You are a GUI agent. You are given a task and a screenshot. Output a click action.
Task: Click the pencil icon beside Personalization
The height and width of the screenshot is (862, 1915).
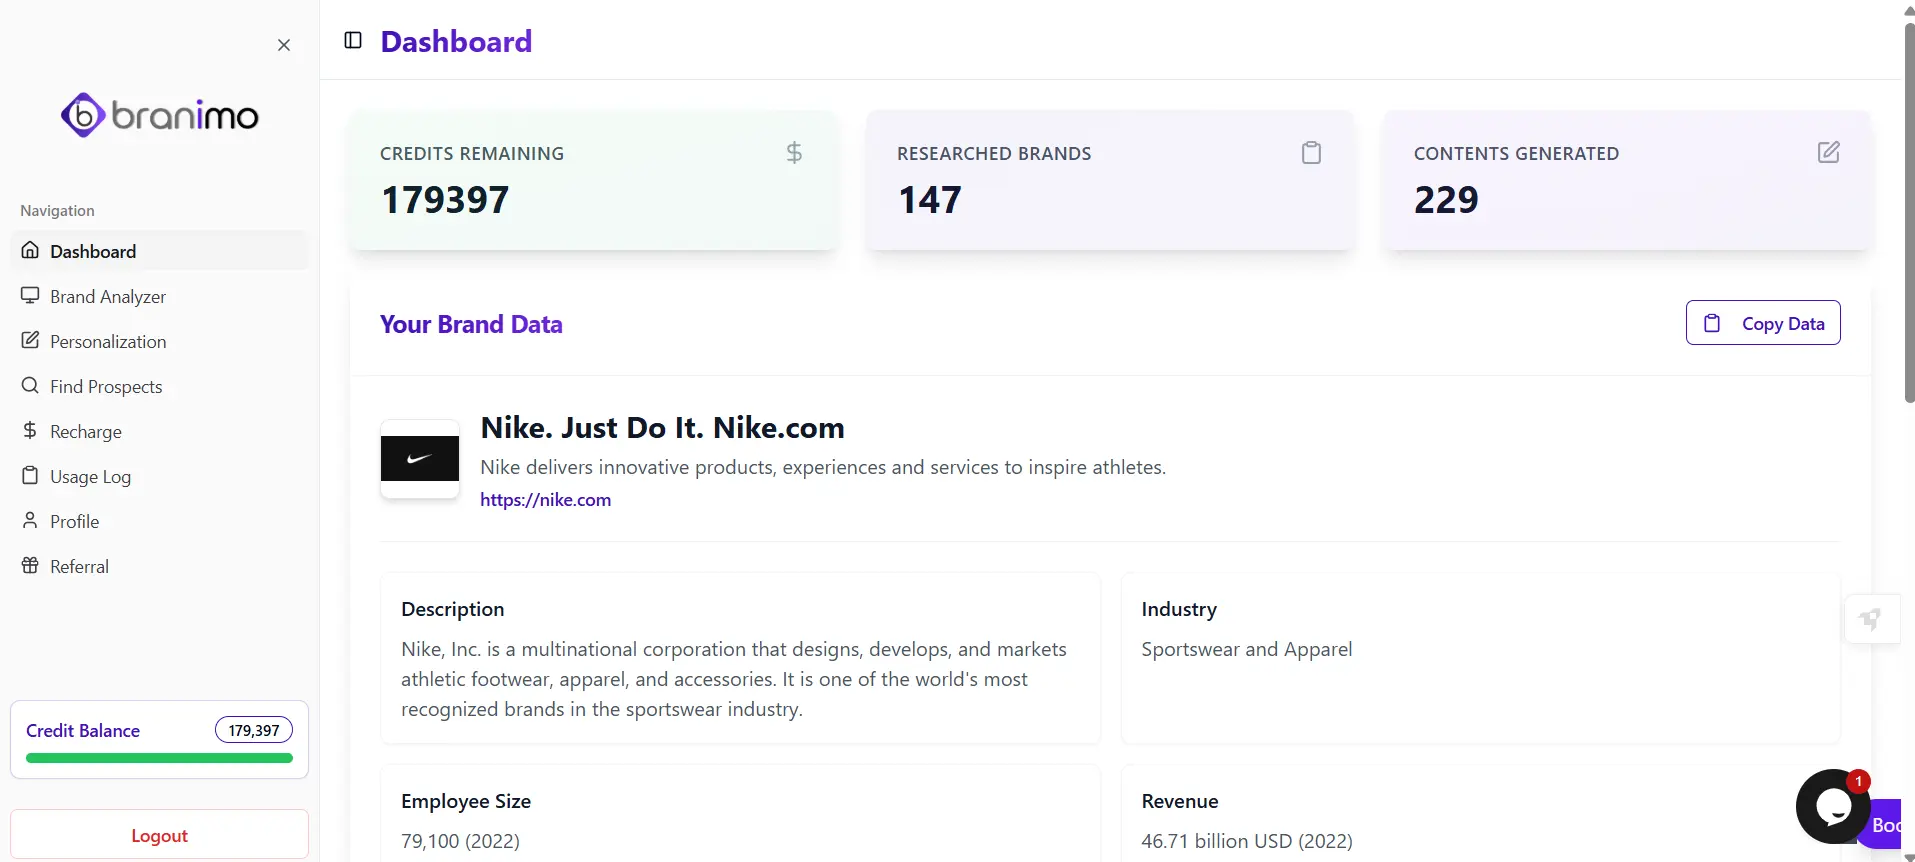pos(31,340)
